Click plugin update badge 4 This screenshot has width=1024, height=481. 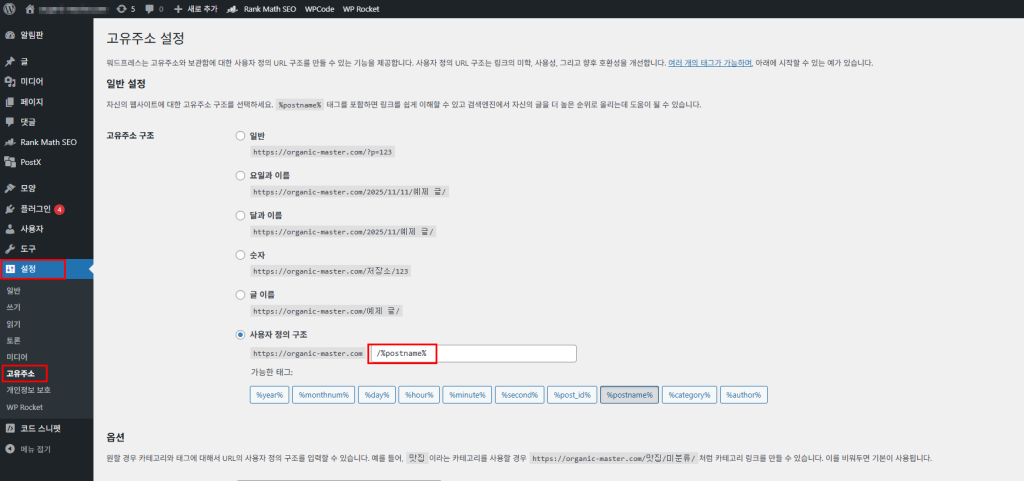[x=59, y=209]
